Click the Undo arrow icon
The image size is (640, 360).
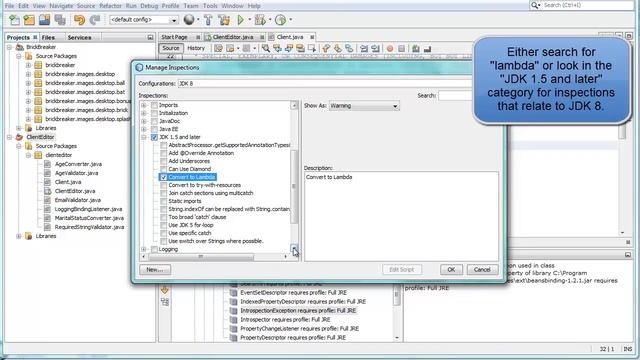(79, 19)
